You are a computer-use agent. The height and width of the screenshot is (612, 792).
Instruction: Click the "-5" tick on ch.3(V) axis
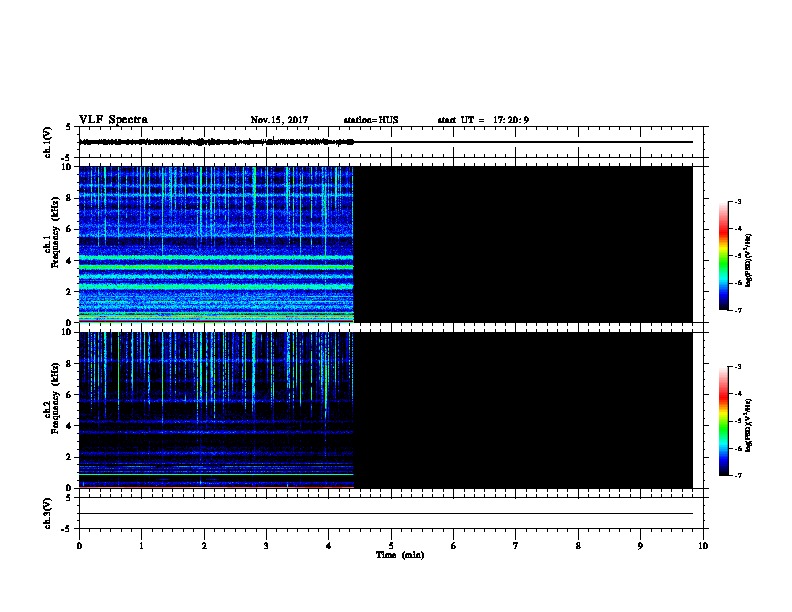coord(66,529)
